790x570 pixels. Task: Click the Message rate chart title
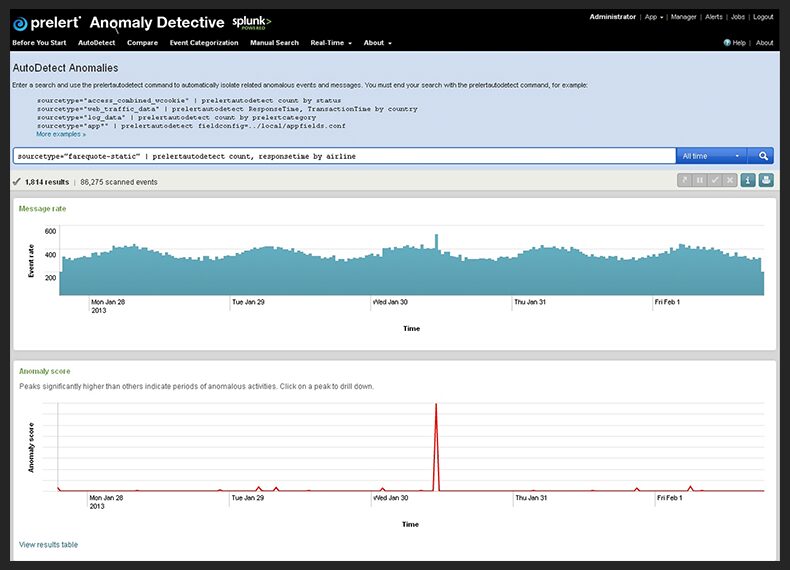click(x=42, y=209)
